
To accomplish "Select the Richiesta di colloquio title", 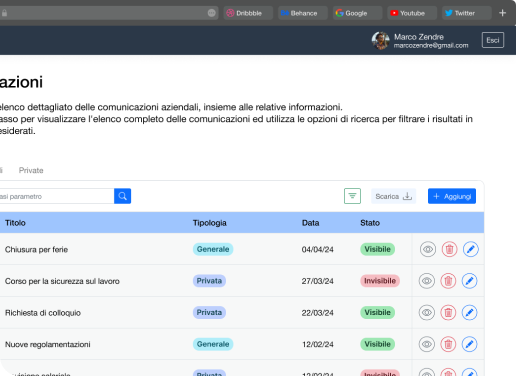I will 43,313.
